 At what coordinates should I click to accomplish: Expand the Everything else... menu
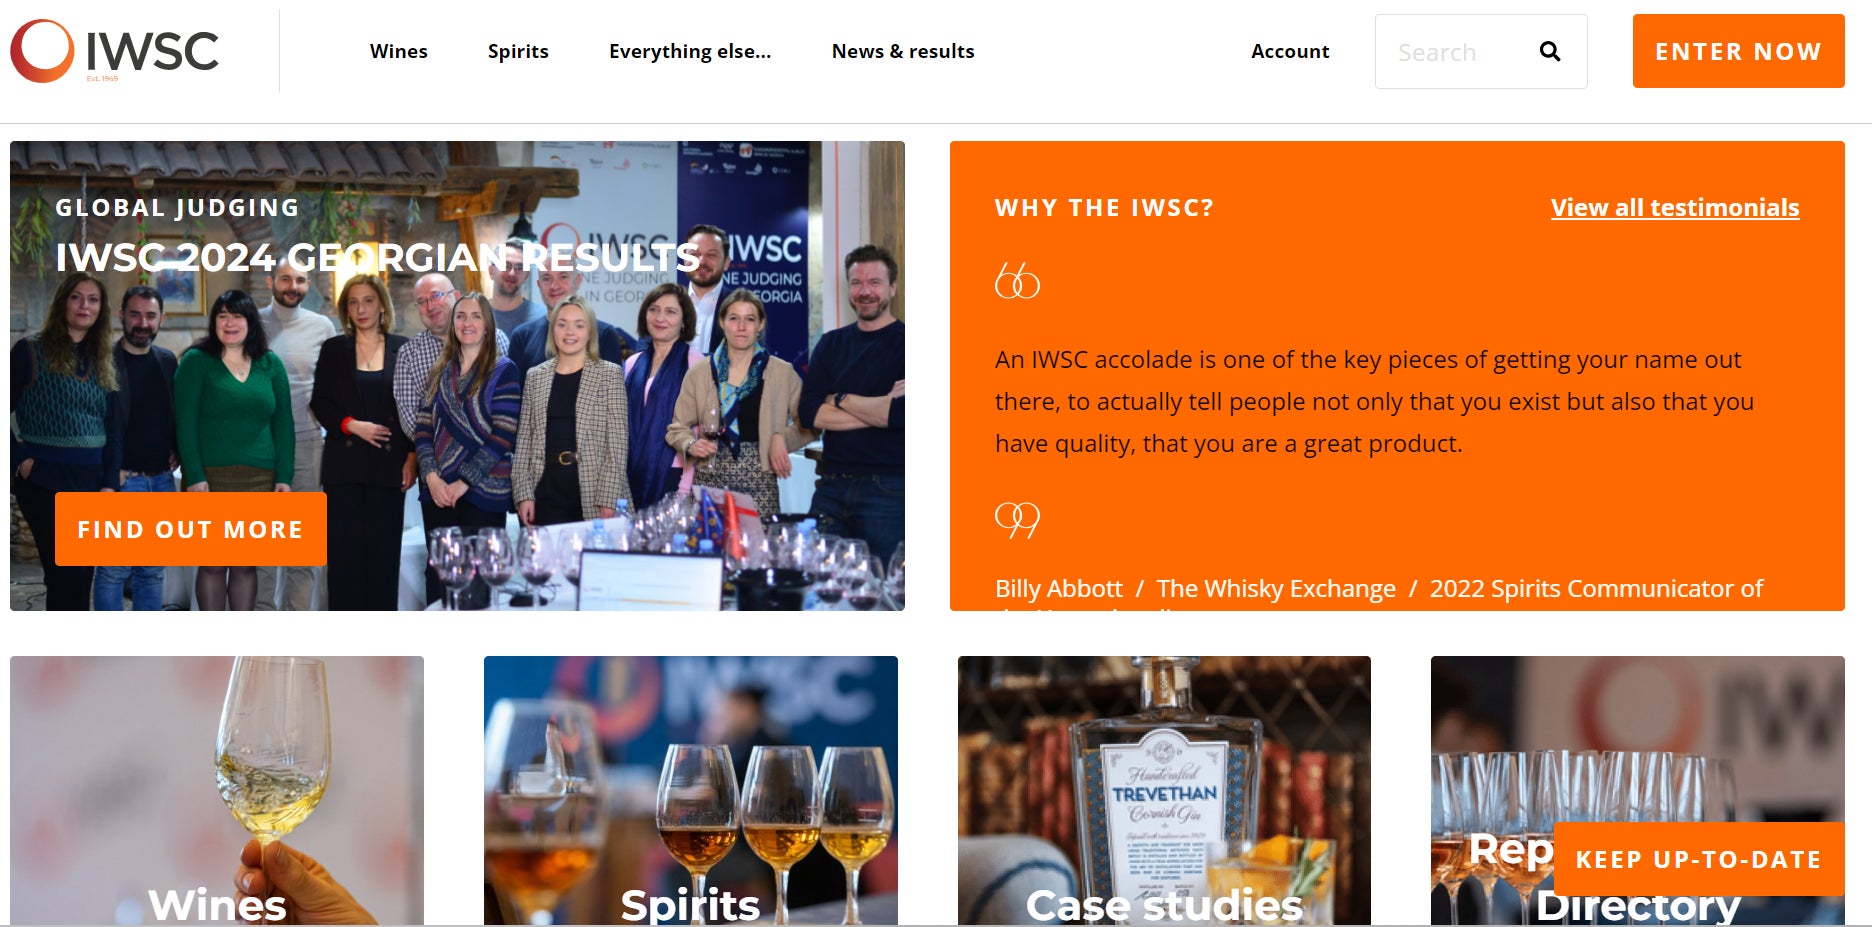coord(690,51)
